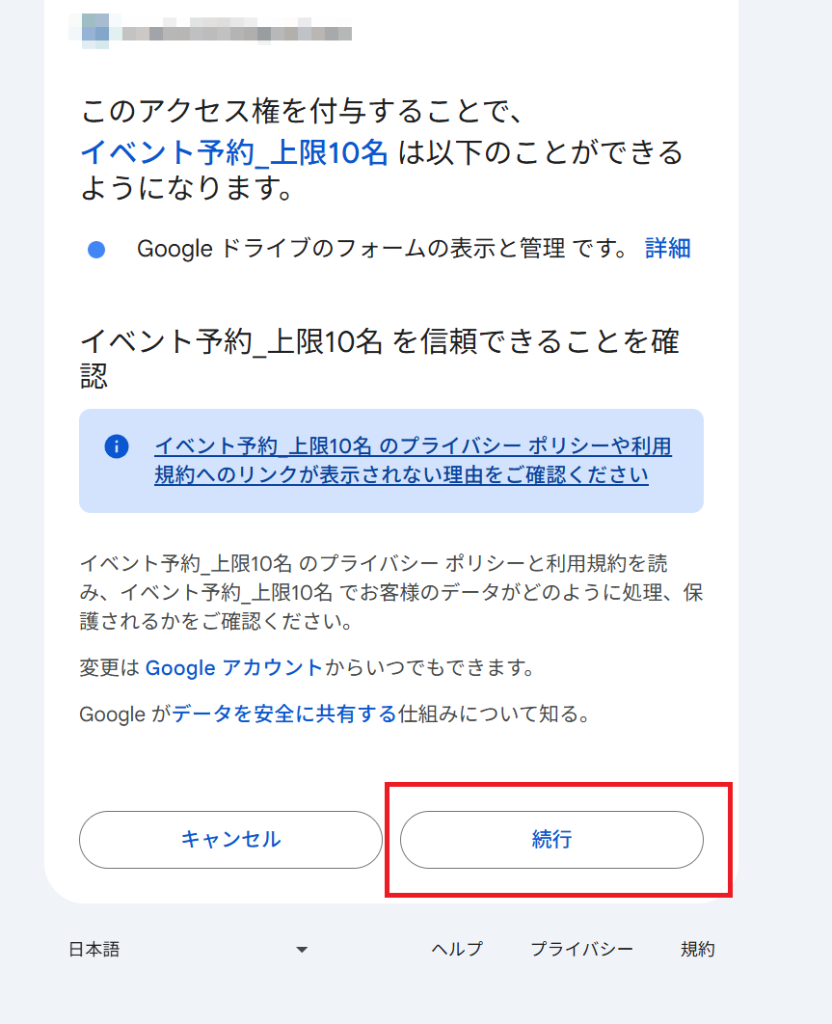The width and height of the screenshot is (832, 1024).
Task: Click the blue info circle icon
Action: pyautogui.click(x=116, y=447)
